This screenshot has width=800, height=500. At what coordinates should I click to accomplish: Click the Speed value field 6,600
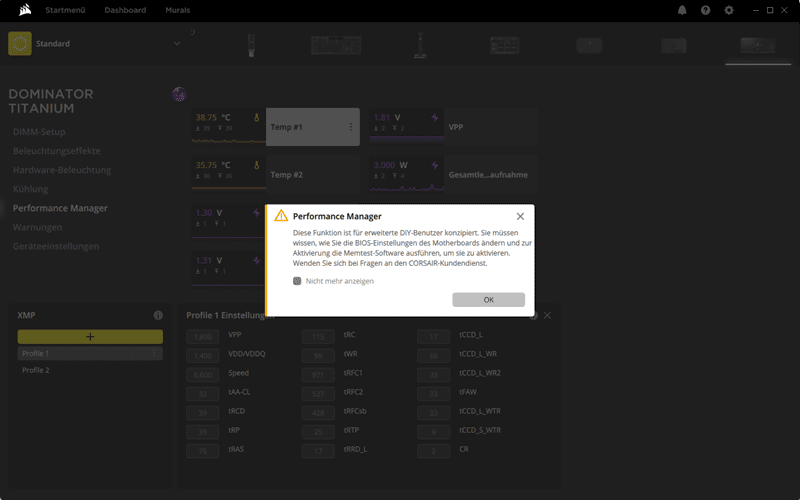203,375
